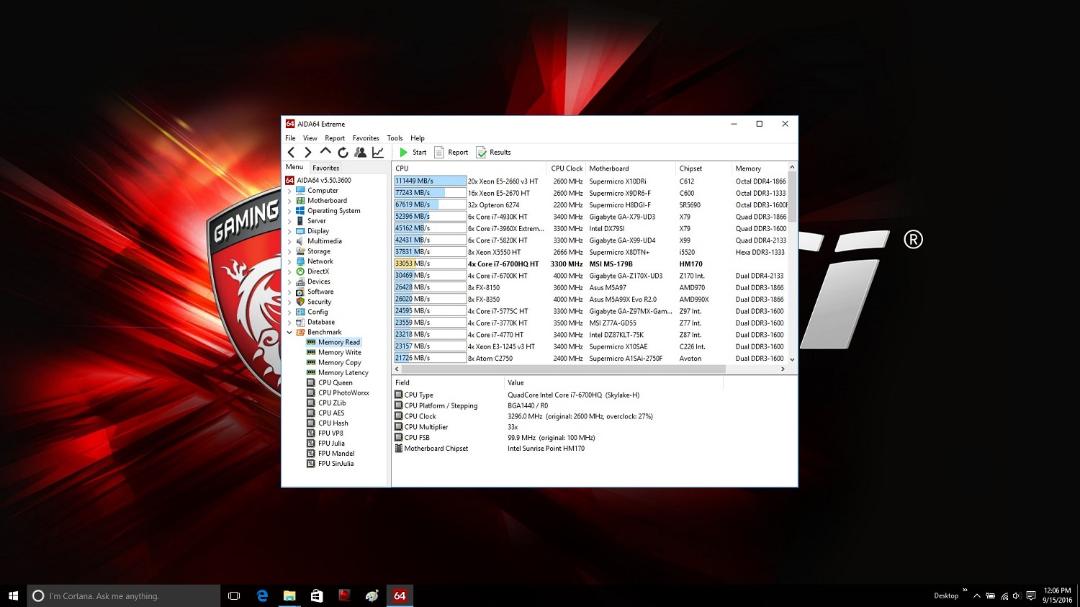Expand the Network tree node arrow
Viewport: 1080px width, 607px height.
289,261
